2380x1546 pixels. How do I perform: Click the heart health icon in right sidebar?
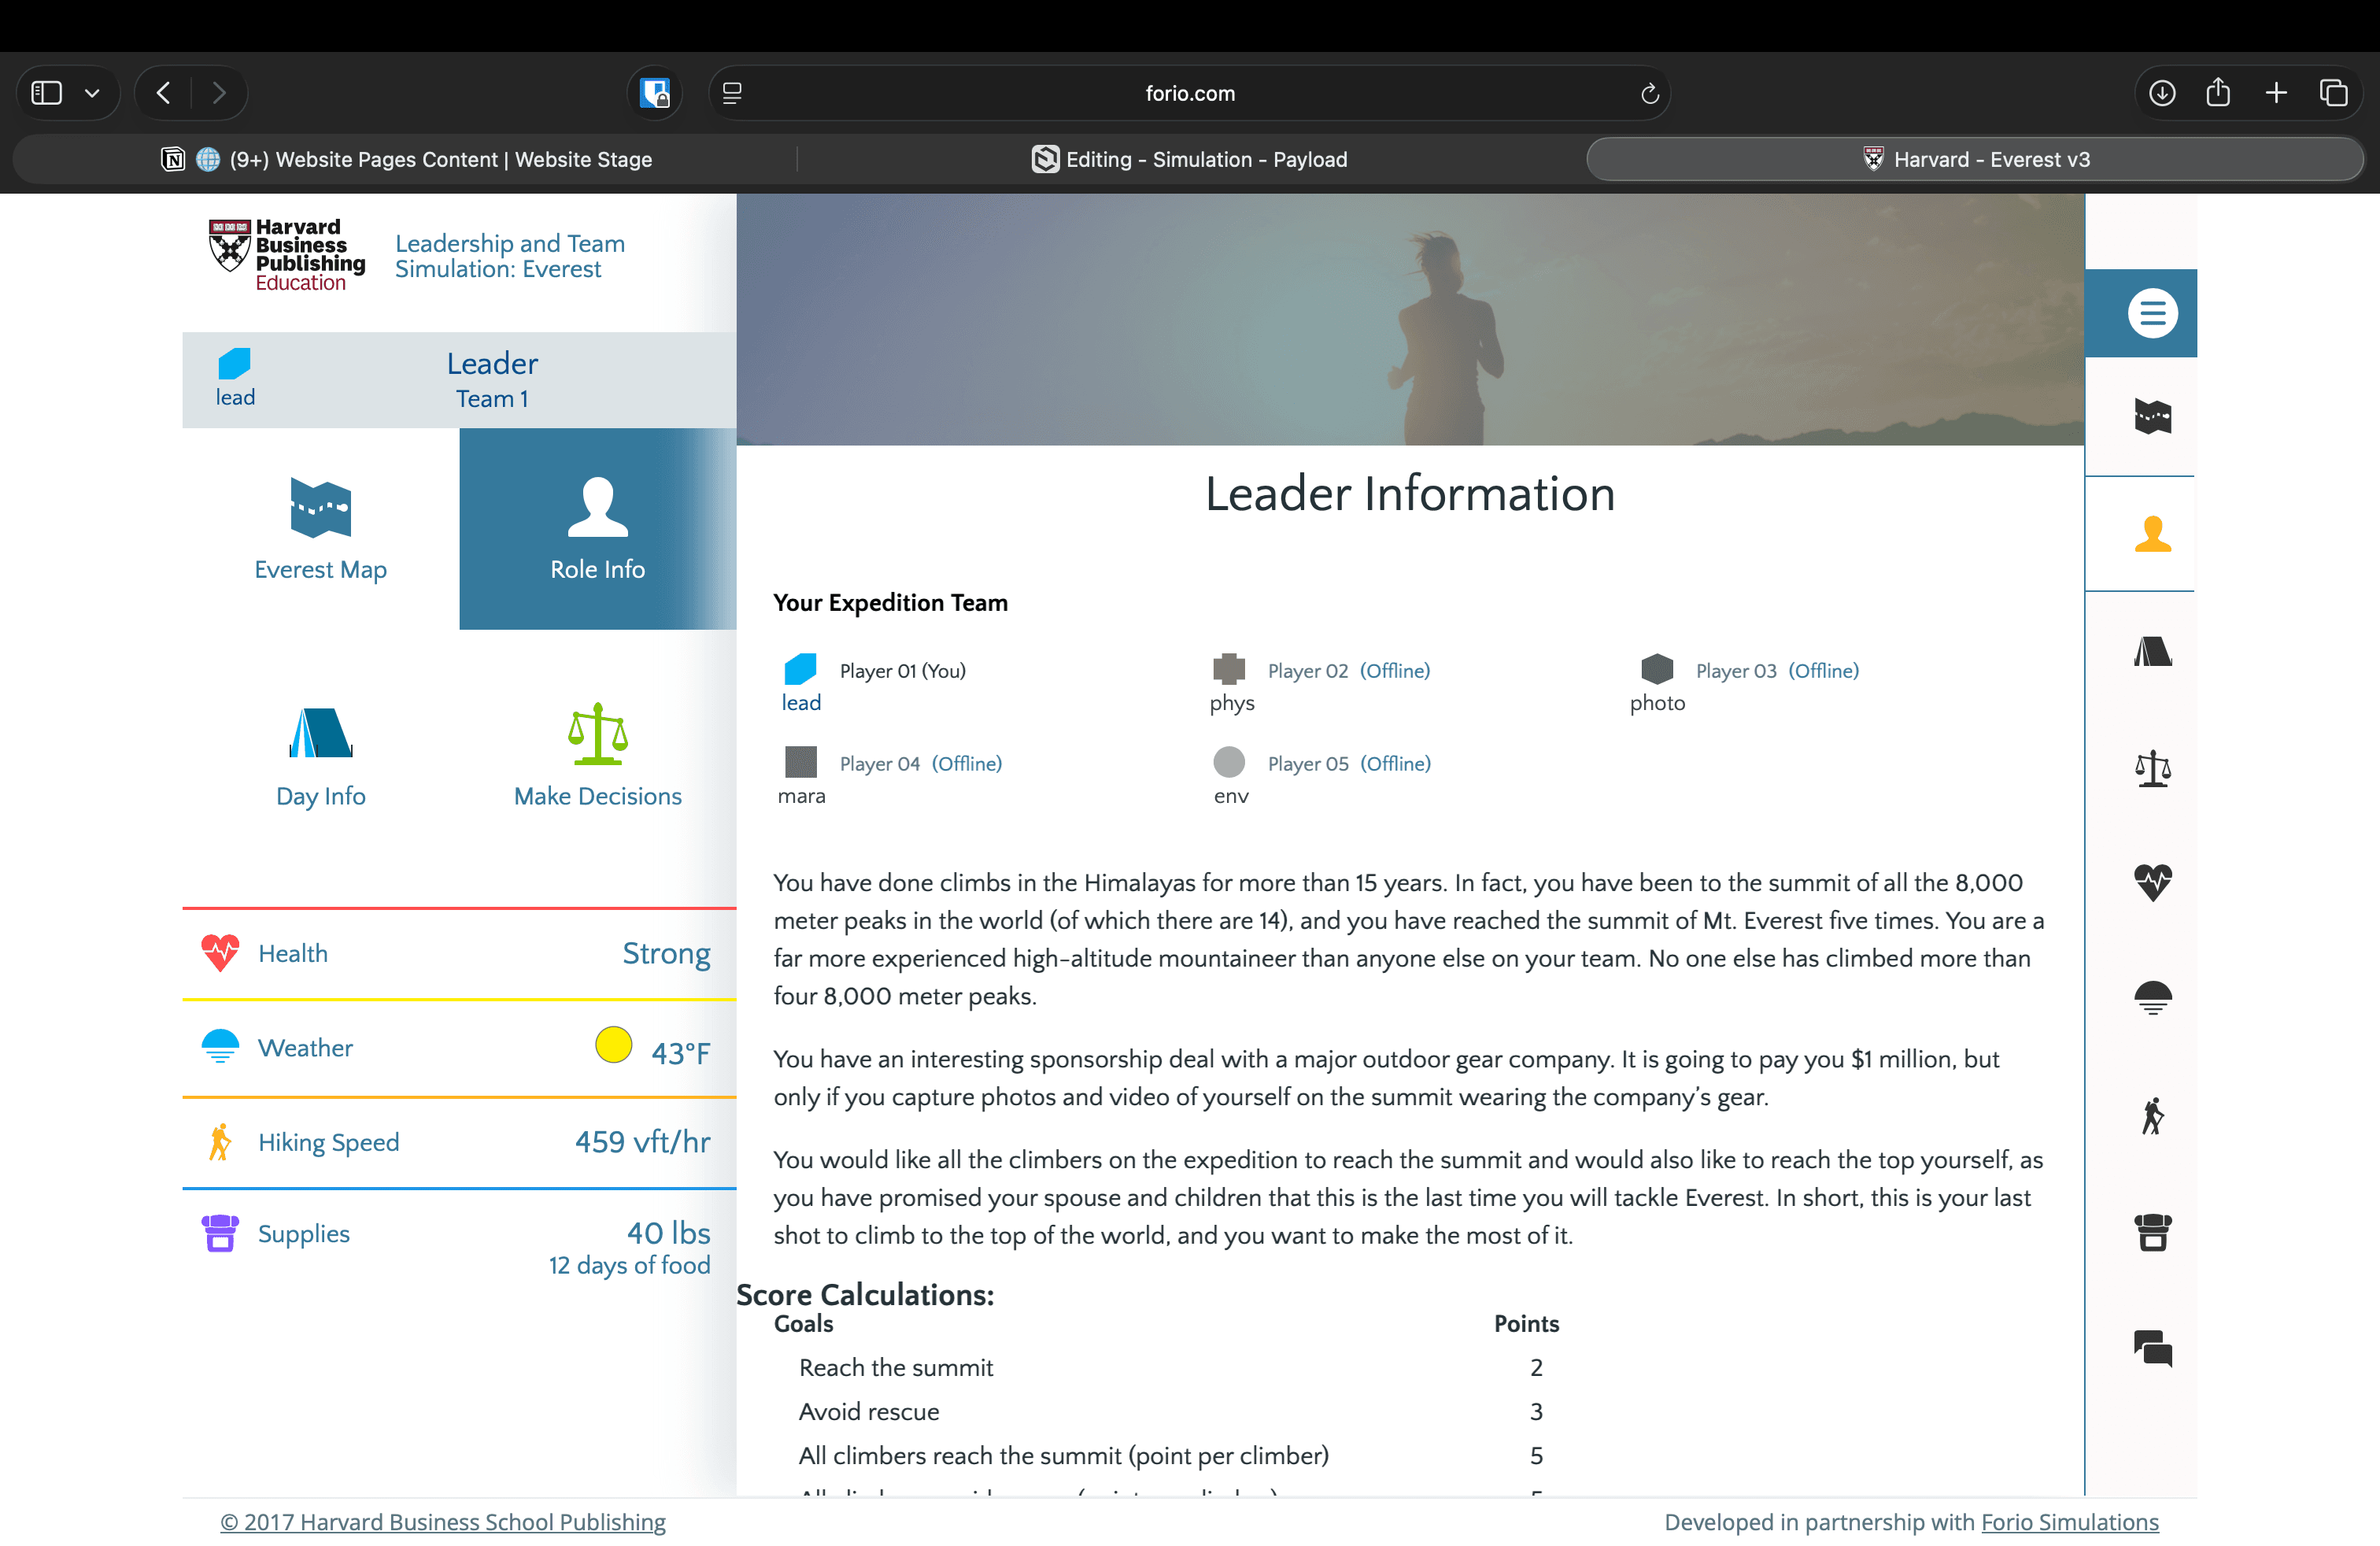tap(2152, 882)
